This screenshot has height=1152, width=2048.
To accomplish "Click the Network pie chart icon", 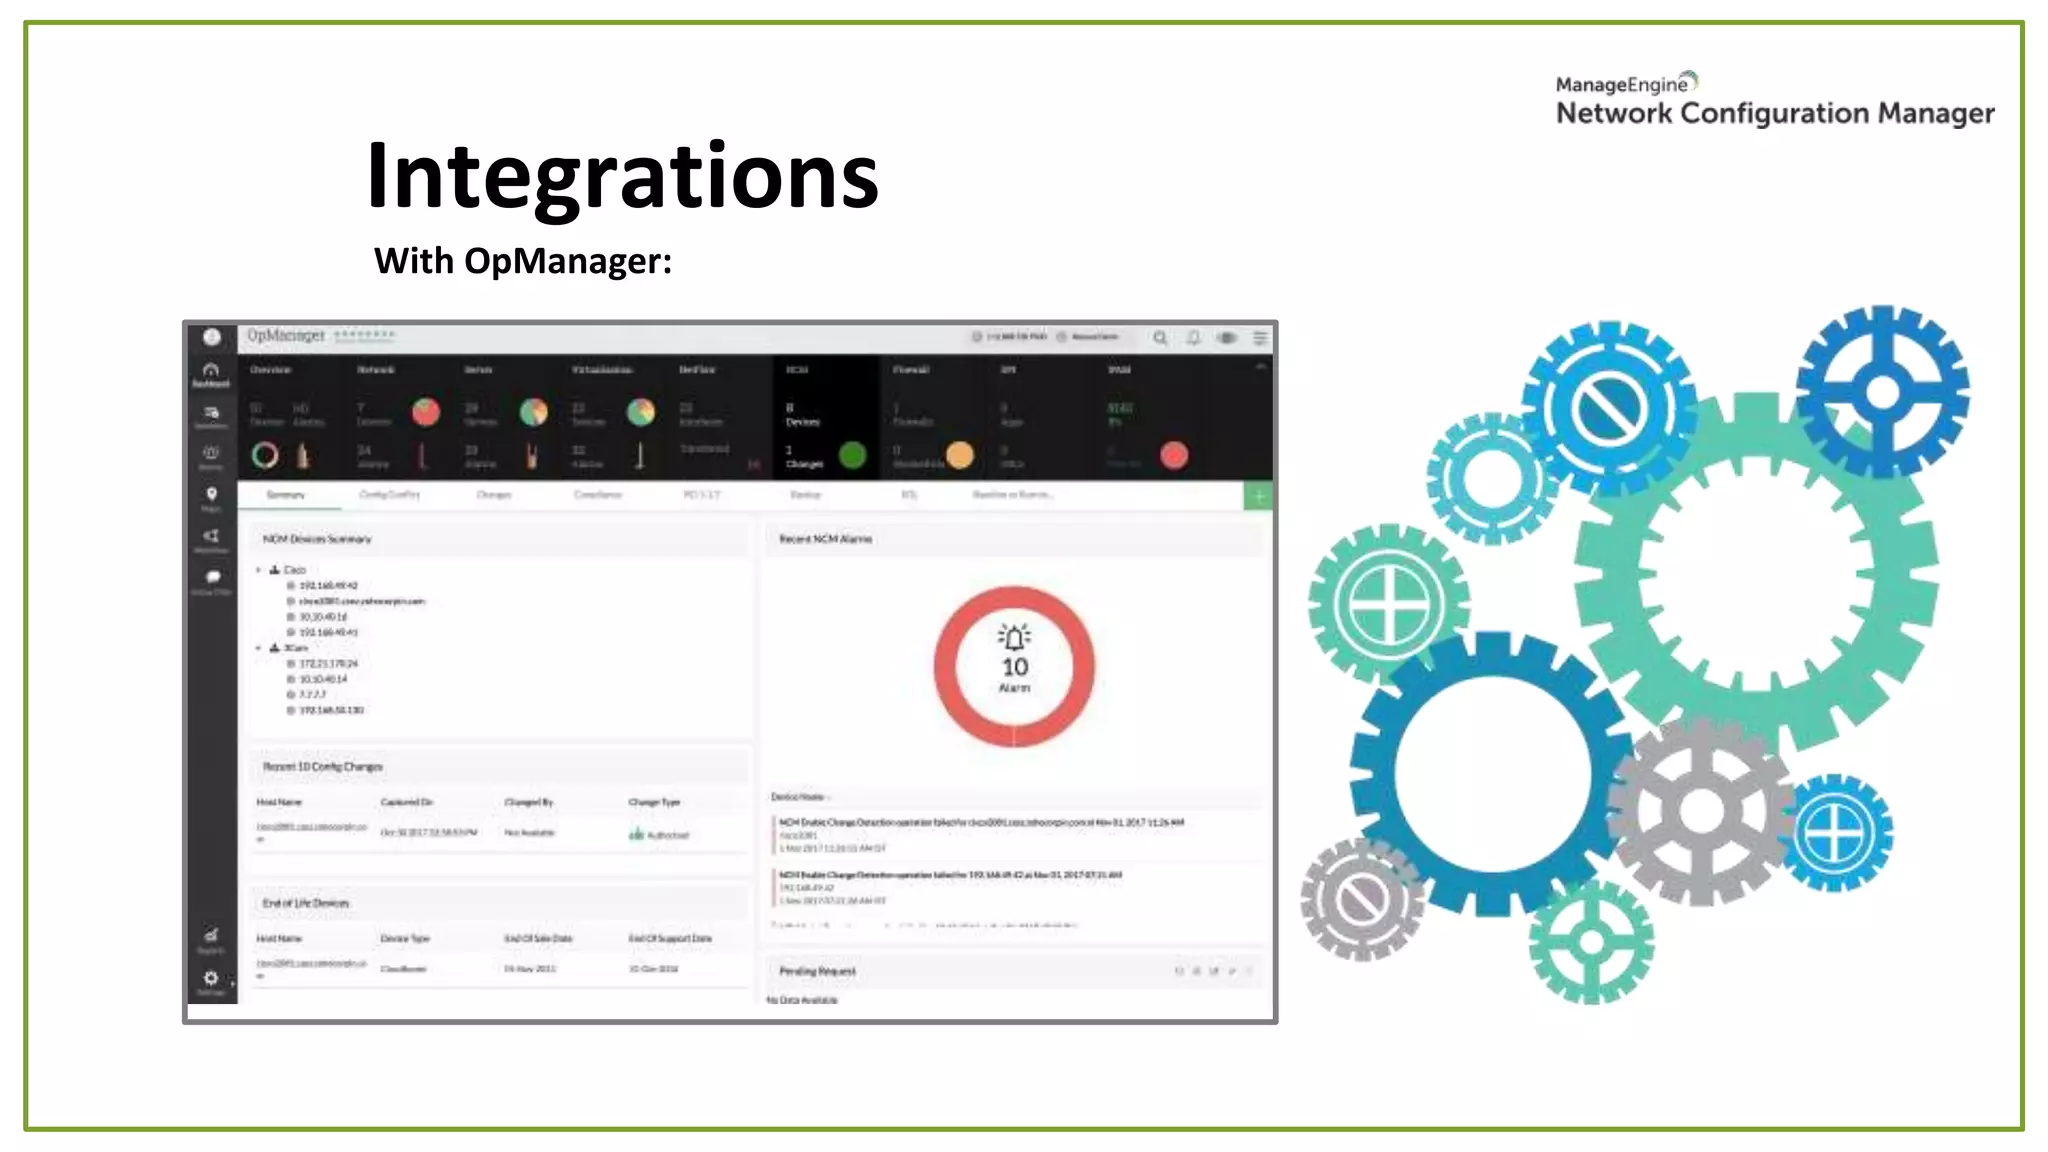I will pyautogui.click(x=426, y=412).
